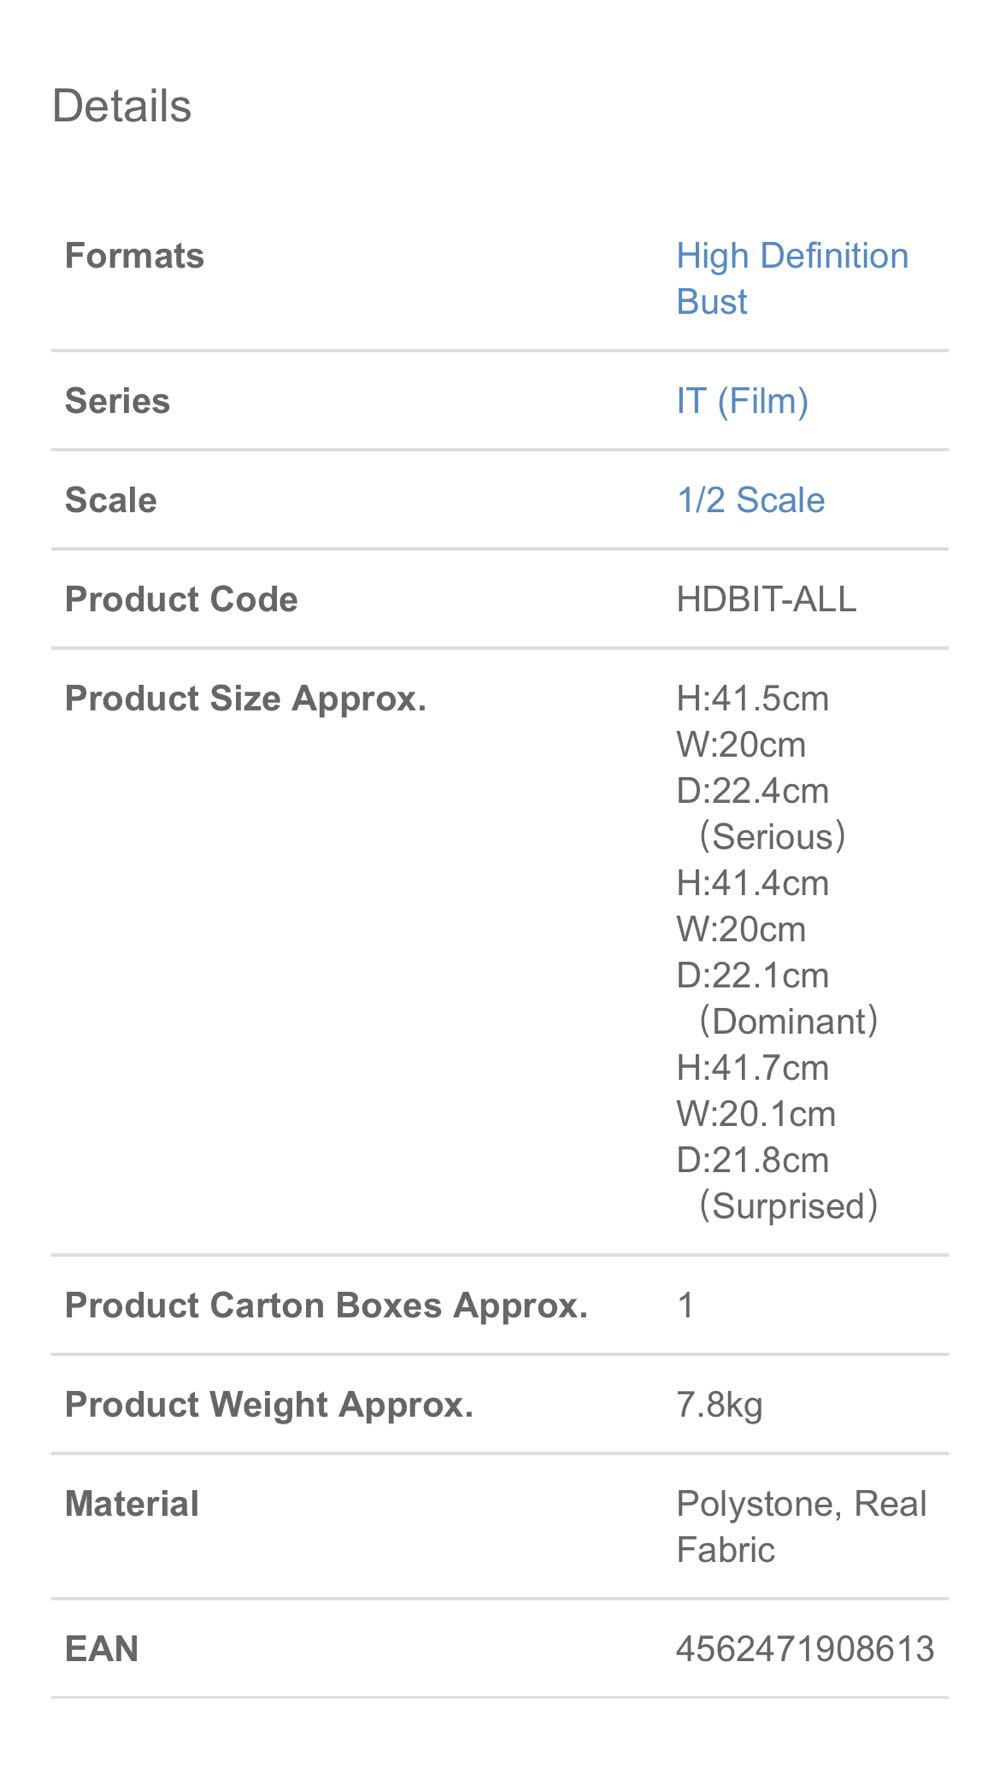The height and width of the screenshot is (1792, 1000).
Task: Click the Product Size Approx. label
Action: point(245,698)
